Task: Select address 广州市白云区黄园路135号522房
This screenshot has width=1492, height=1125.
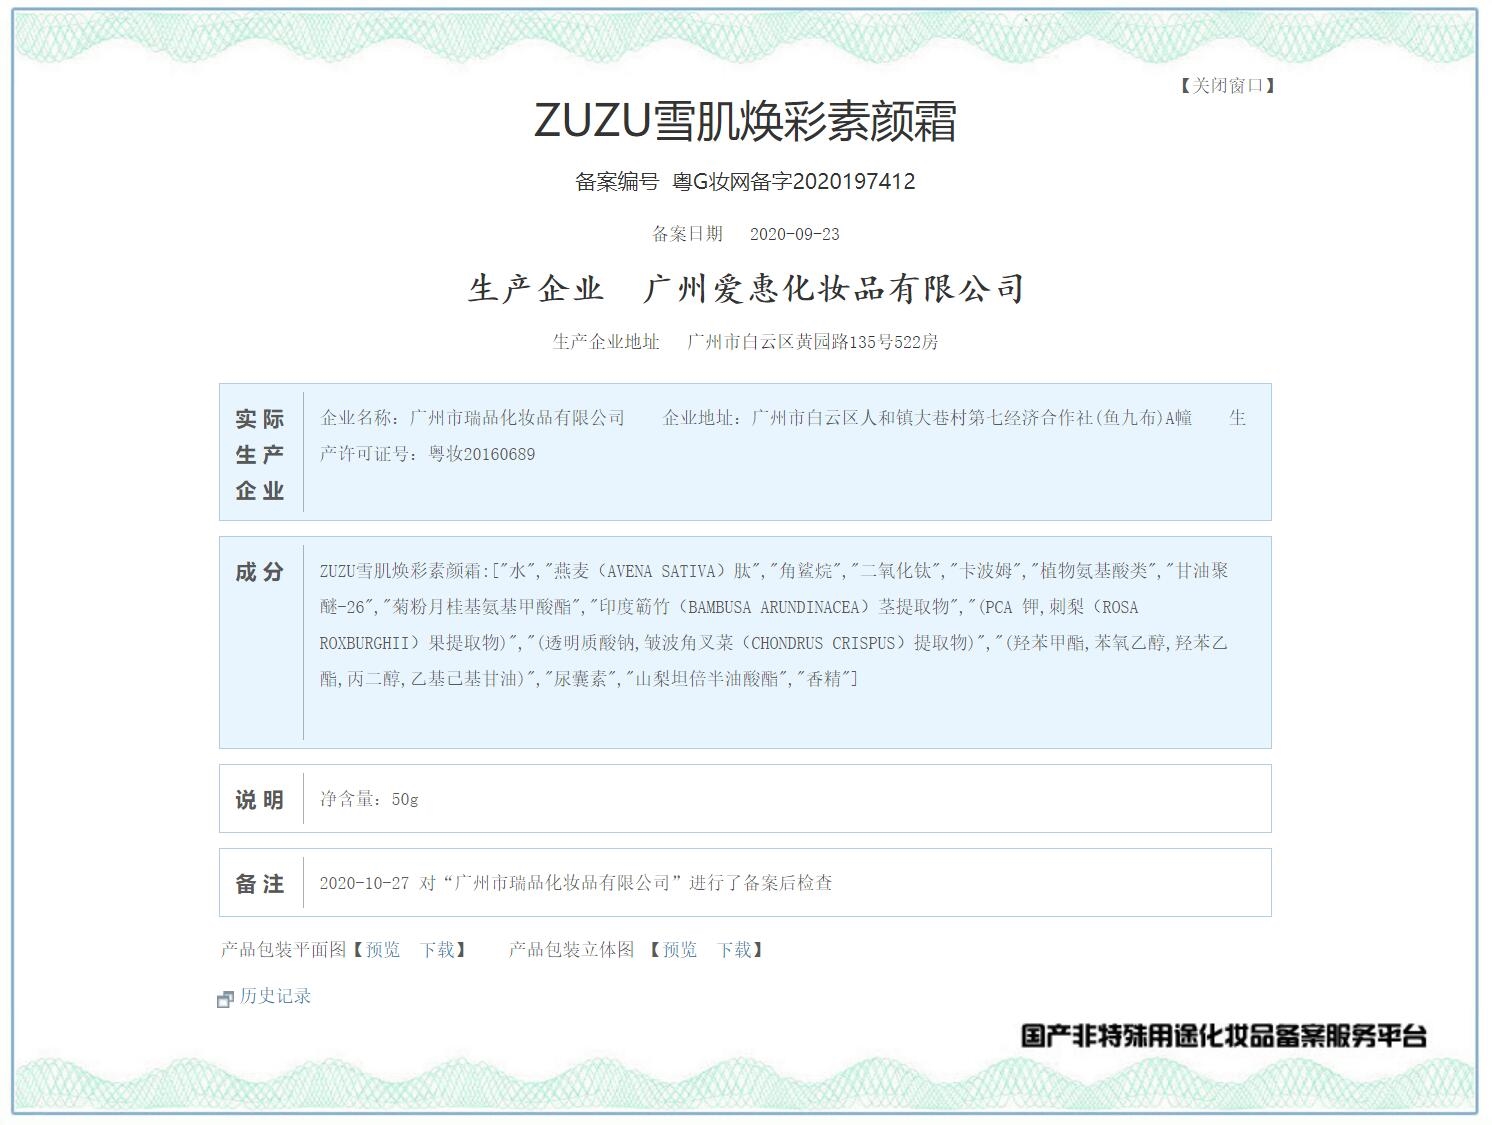Action: tap(813, 342)
